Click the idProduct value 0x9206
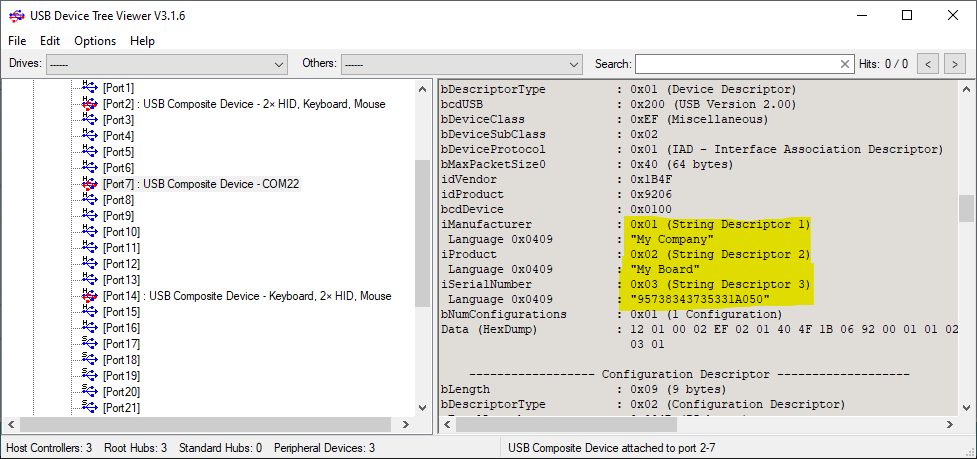 [651, 194]
